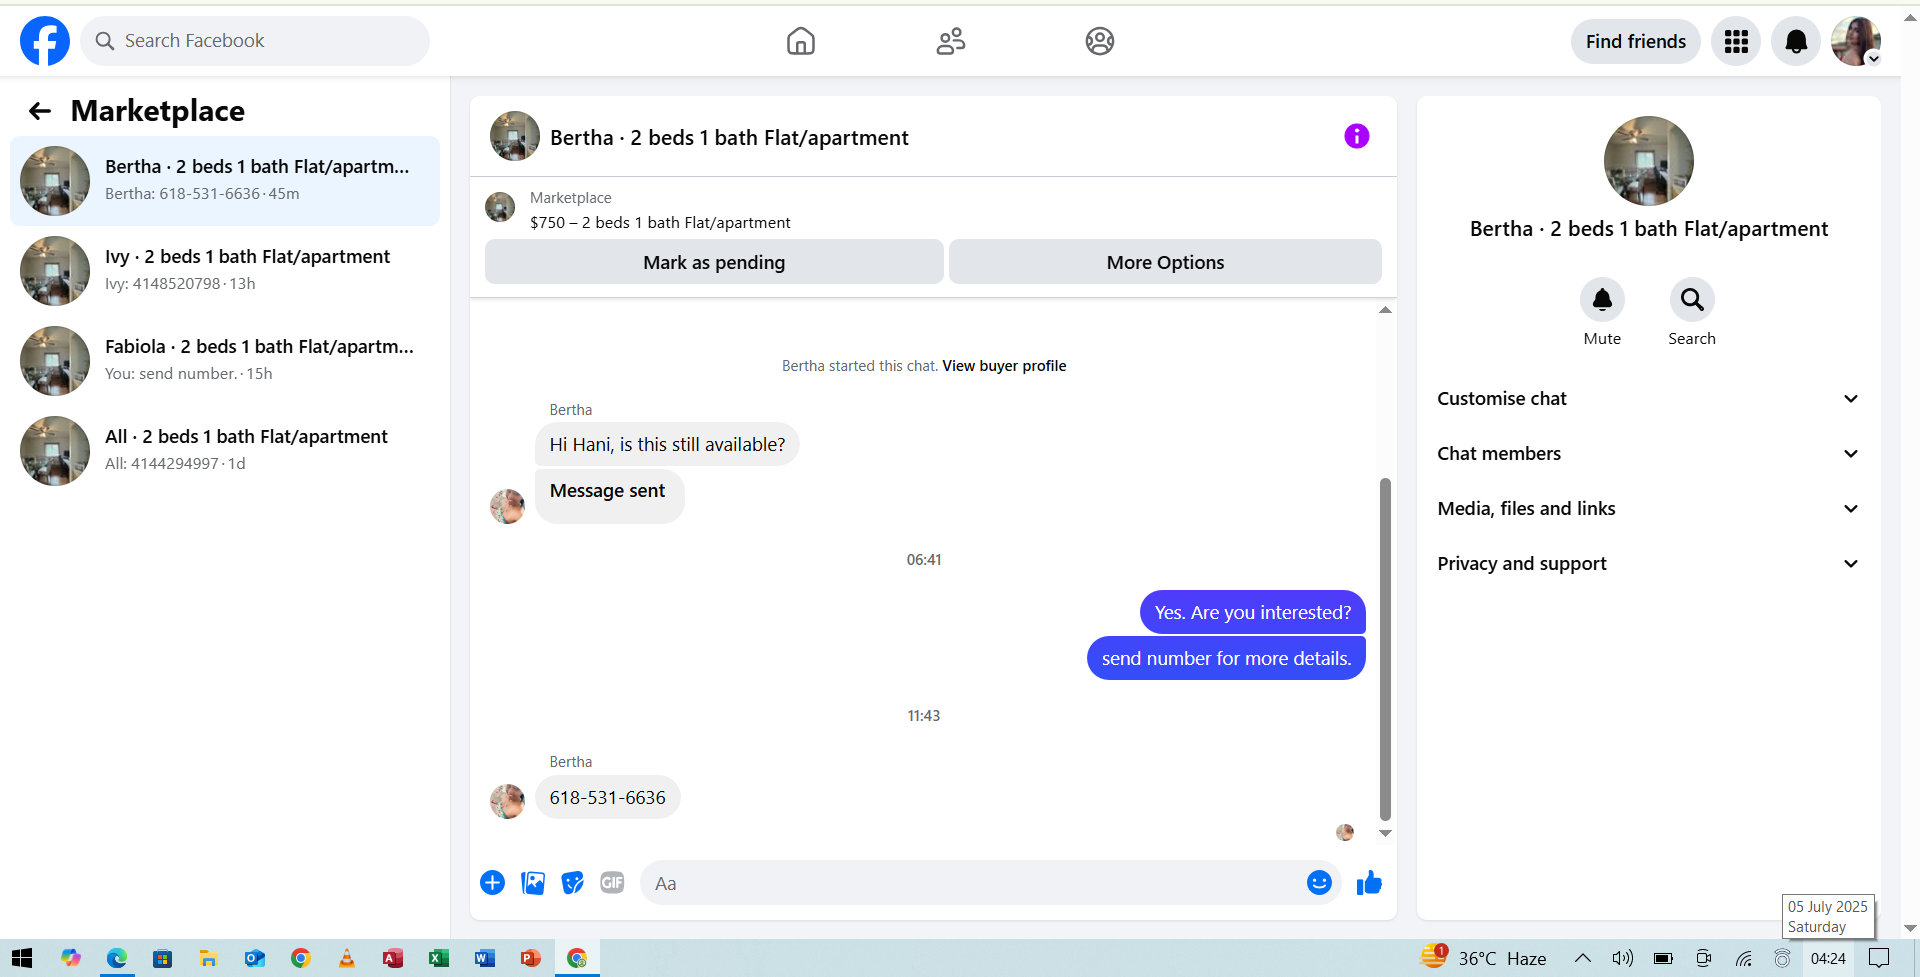Expand Chat members section
Viewport: 1920px width, 977px height.
coord(1648,454)
